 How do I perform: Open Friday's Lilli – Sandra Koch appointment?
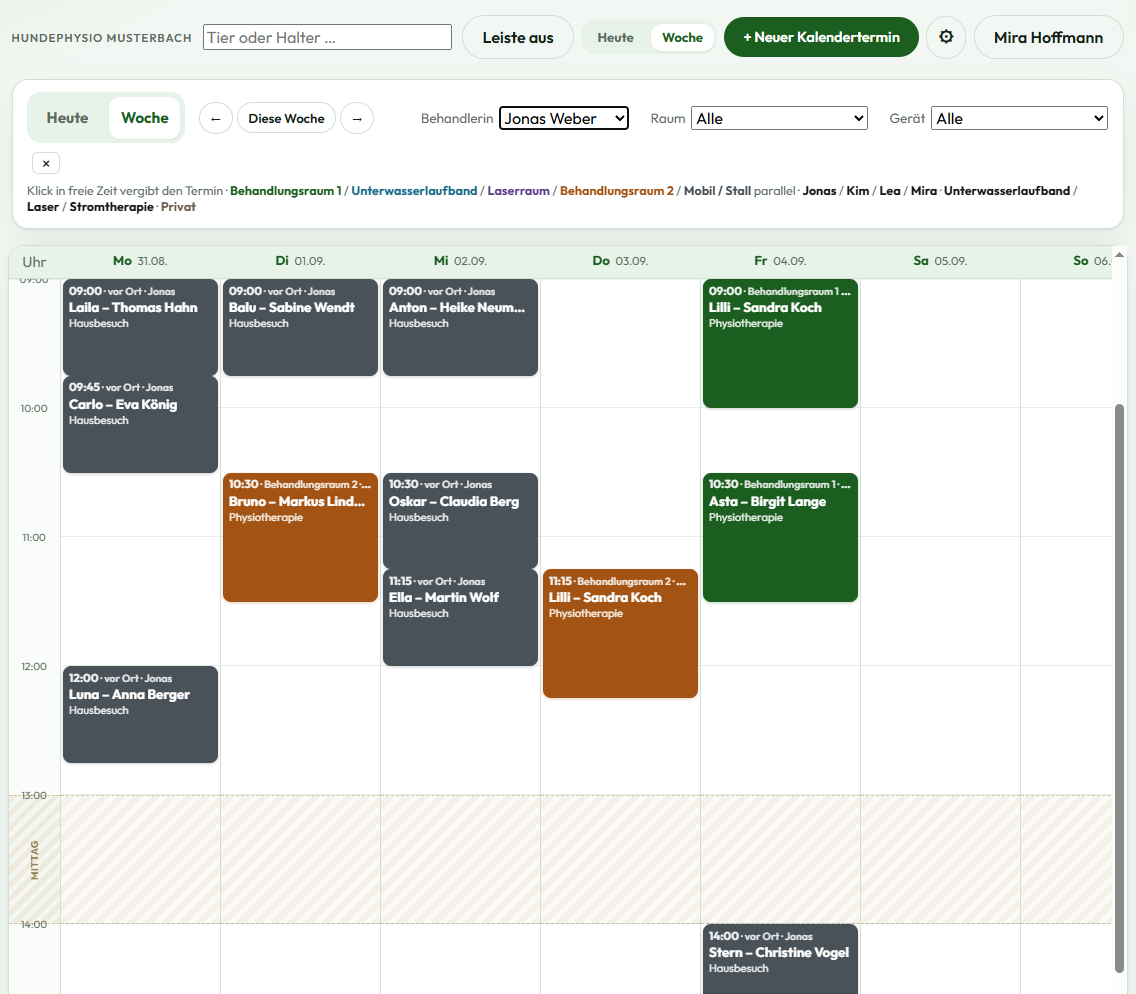780,343
